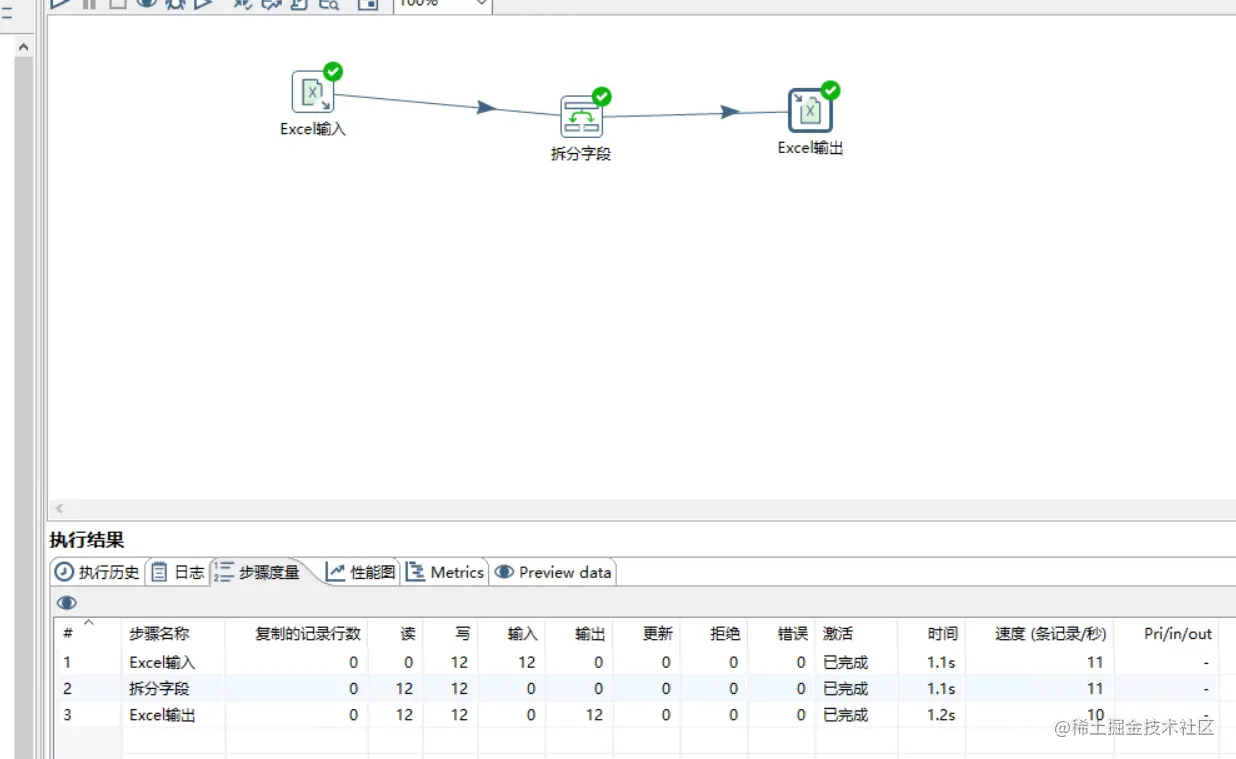Click the row number 3 cell
Viewport: 1236px width, 759px height.
pyautogui.click(x=67, y=715)
